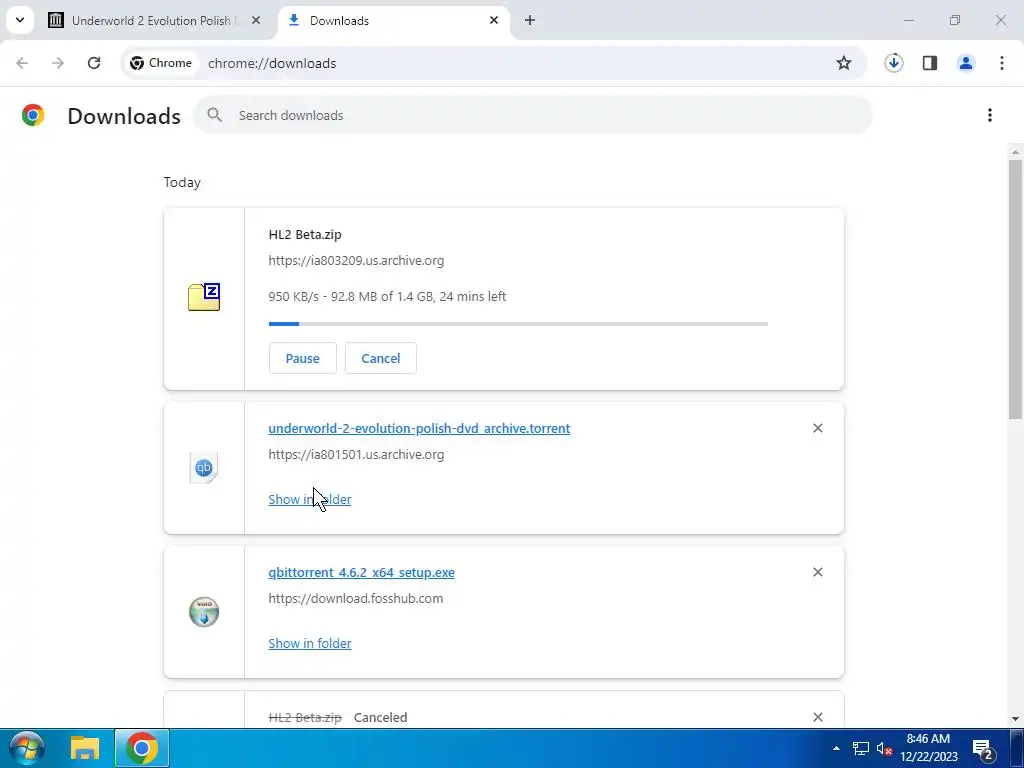Go forward to next page
Image resolution: width=1024 pixels, height=768 pixels.
[58, 63]
